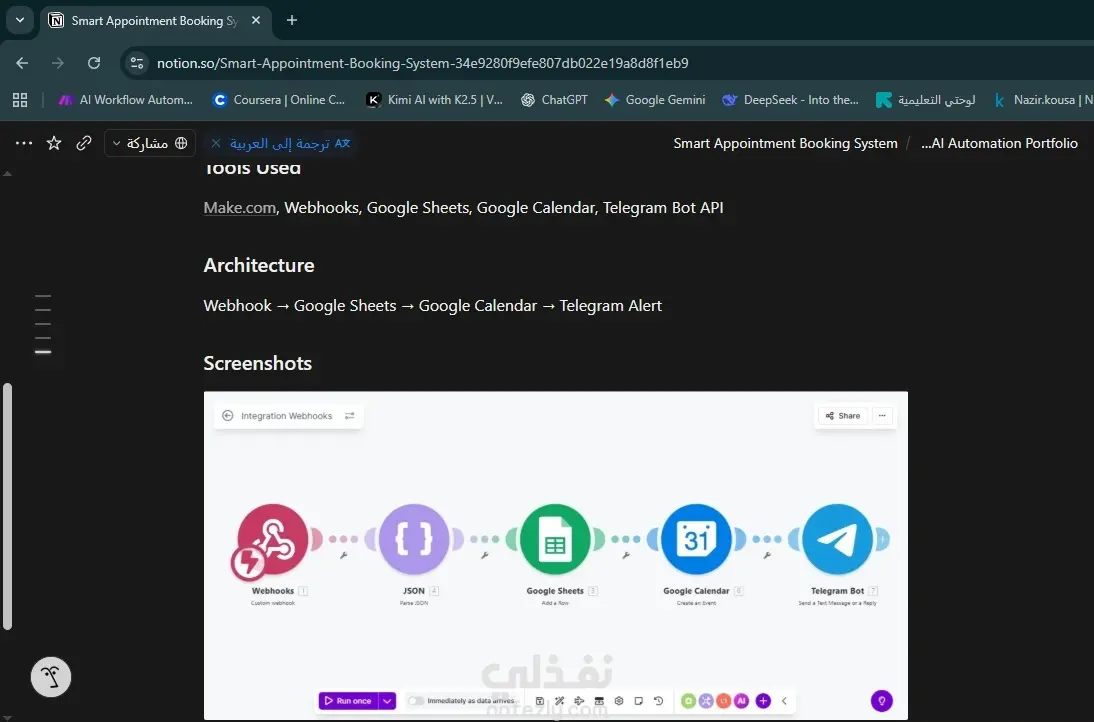Screen dimensions: 1094x722
Task: Open Kimi AI with K2.5 bookmark
Action: coord(435,100)
